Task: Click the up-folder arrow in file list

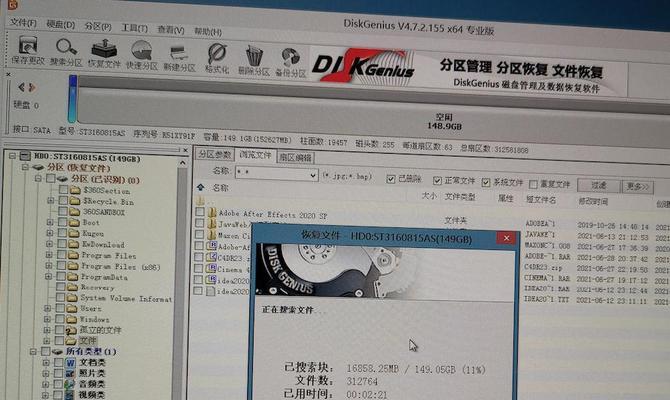Action: click(x=200, y=187)
